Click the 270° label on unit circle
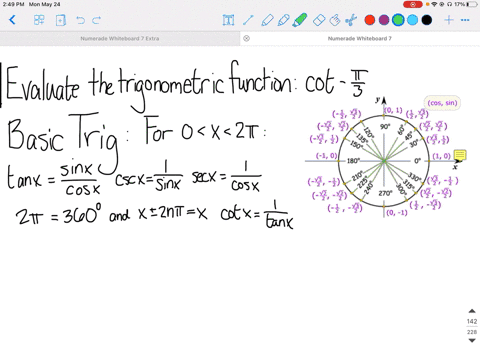The height and width of the screenshot is (360, 480). (385, 193)
